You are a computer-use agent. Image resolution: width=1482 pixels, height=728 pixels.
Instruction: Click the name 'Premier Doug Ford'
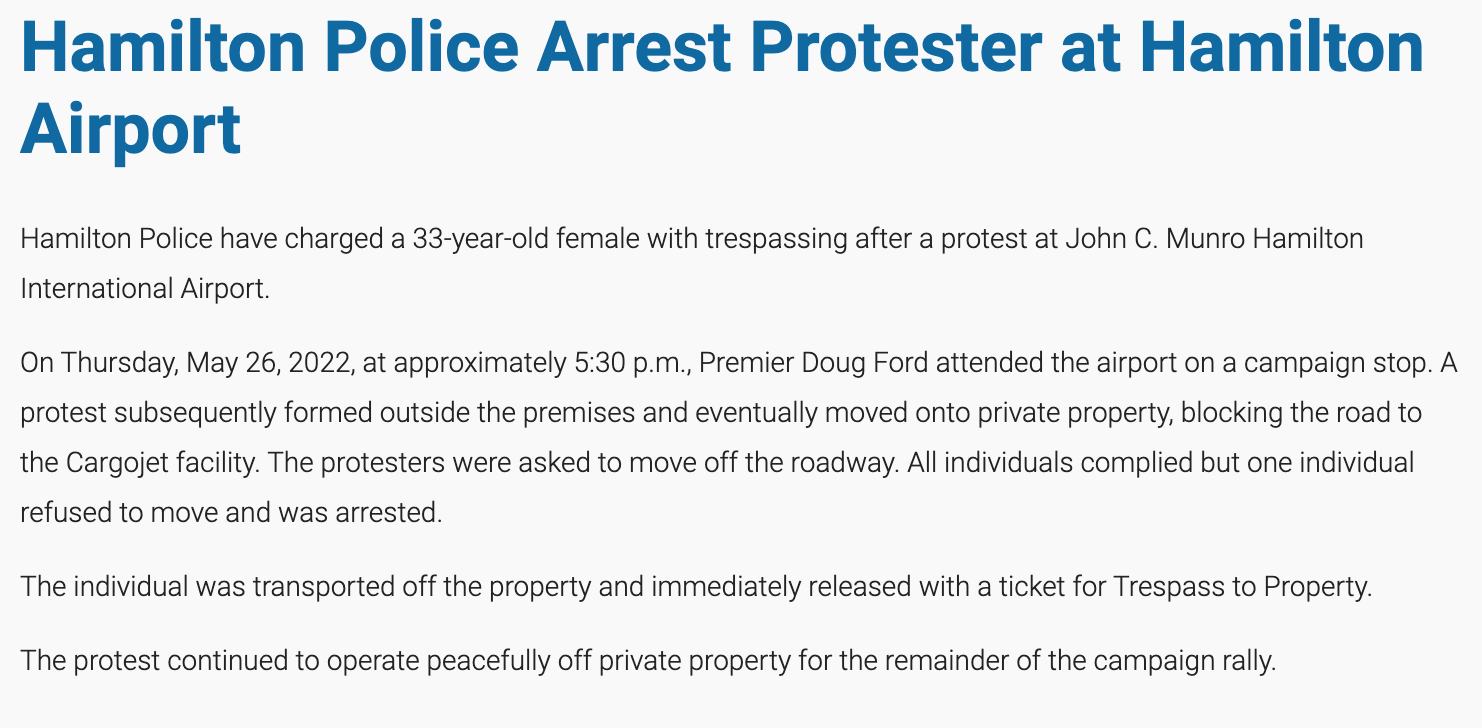pos(815,362)
